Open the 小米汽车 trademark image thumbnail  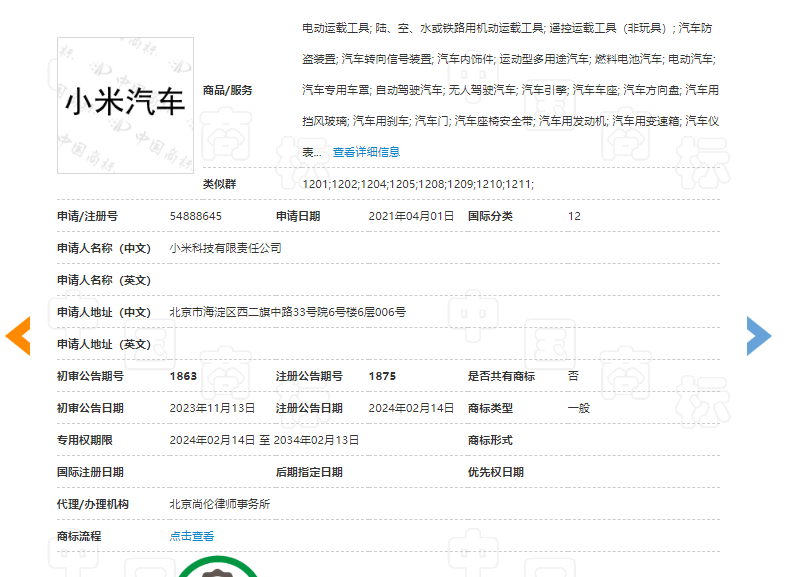125,105
